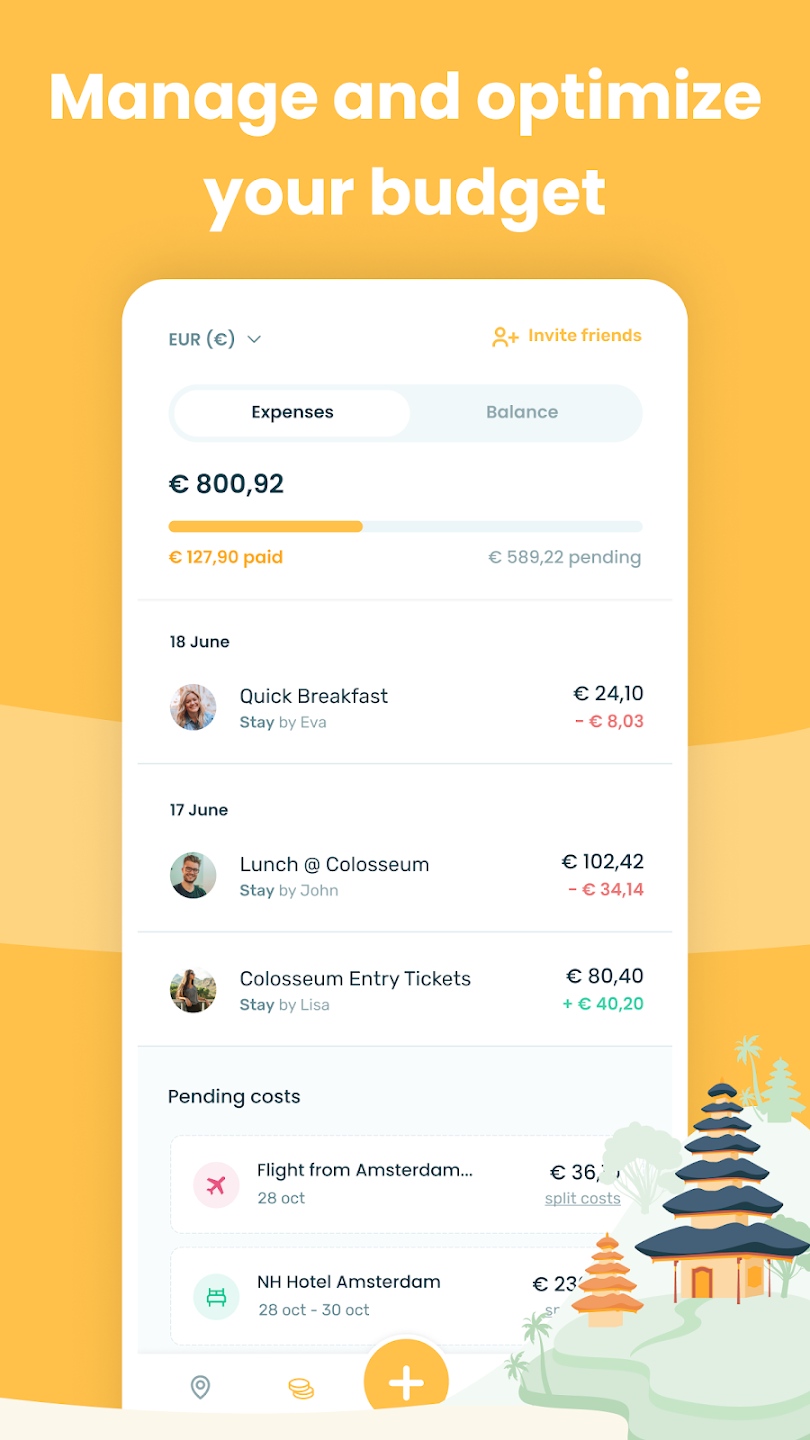The height and width of the screenshot is (1440, 810).
Task: Open the EUR (€) currency dropdown
Action: point(215,339)
